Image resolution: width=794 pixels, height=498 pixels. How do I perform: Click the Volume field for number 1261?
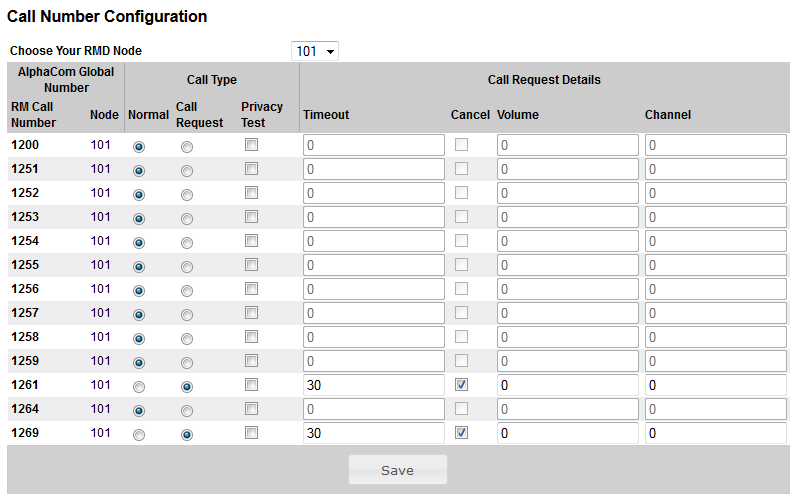(x=567, y=385)
